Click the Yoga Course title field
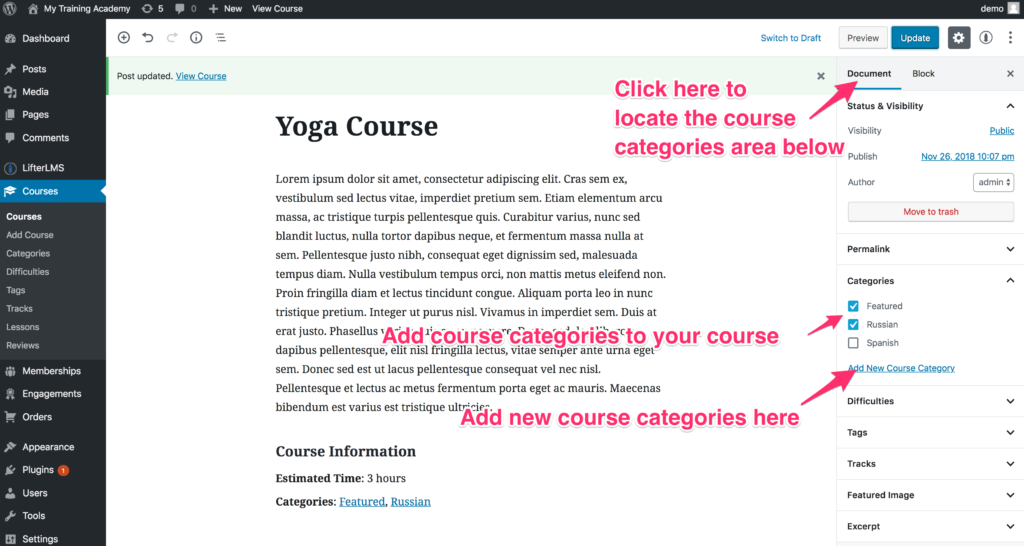 [x=357, y=127]
